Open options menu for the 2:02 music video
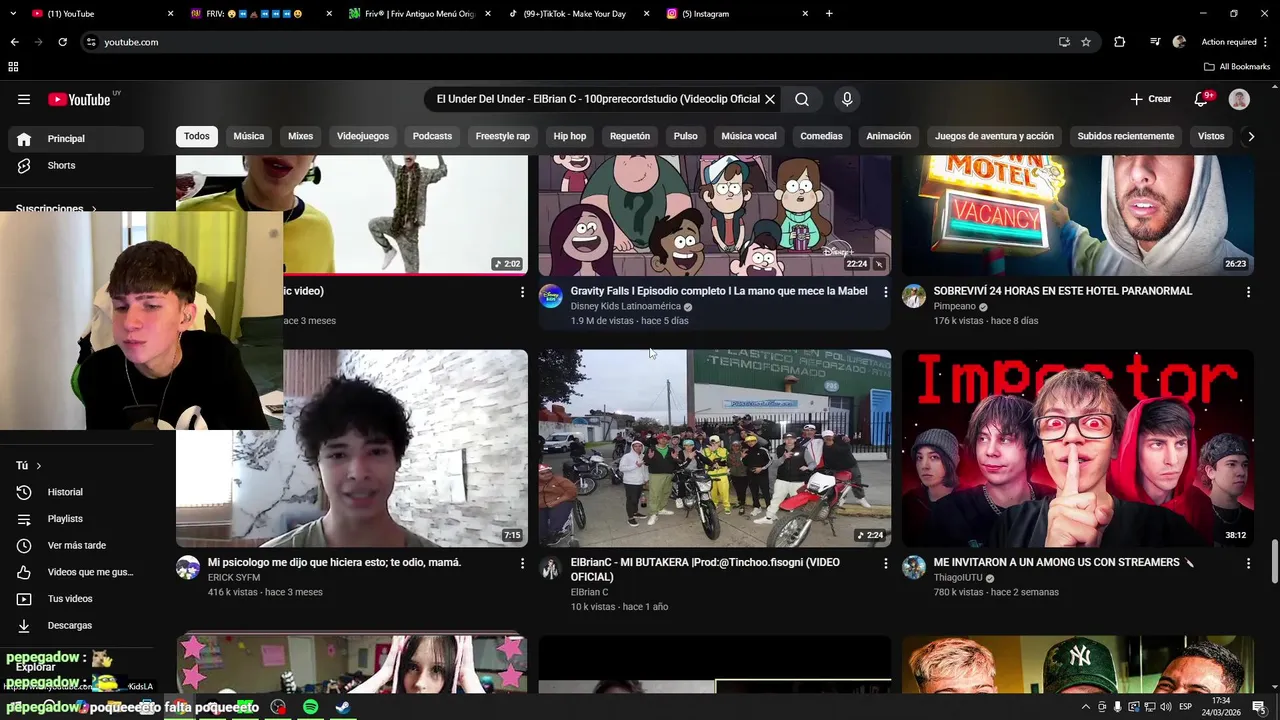 [x=522, y=292]
